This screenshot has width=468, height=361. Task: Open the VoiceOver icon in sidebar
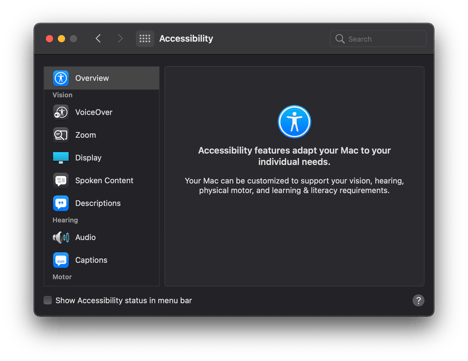61,112
